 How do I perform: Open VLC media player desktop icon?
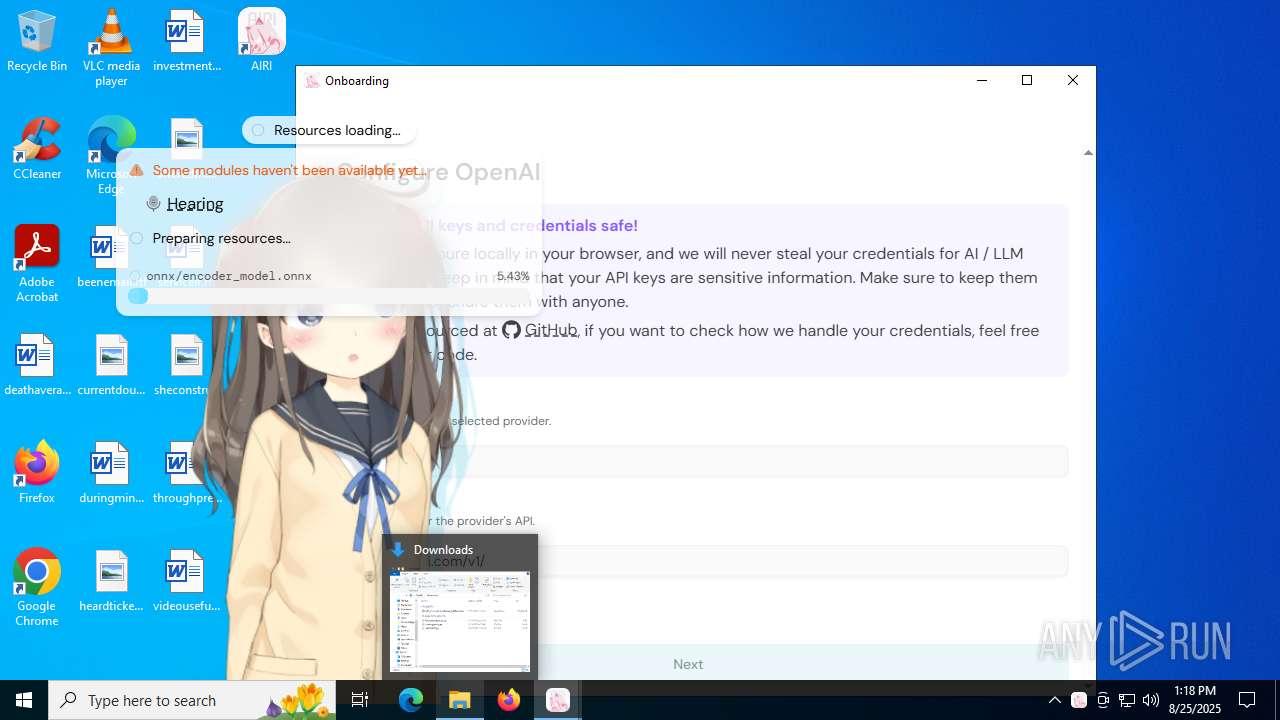pyautogui.click(x=111, y=47)
